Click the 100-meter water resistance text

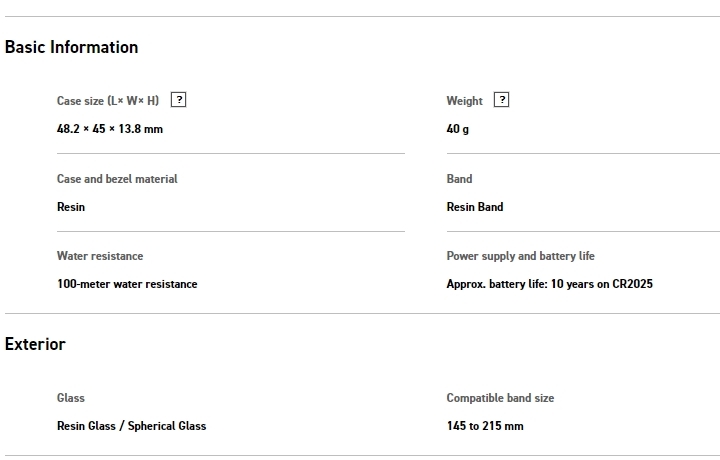click(x=127, y=284)
